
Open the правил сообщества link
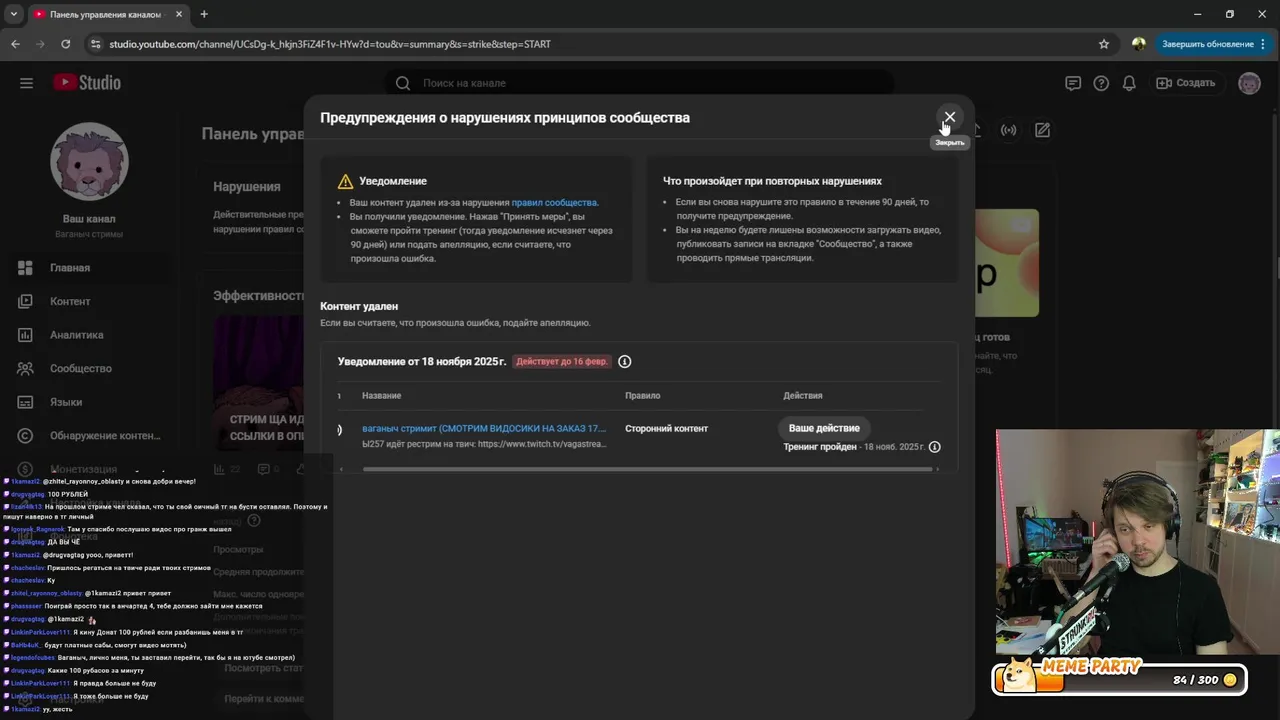(x=554, y=202)
